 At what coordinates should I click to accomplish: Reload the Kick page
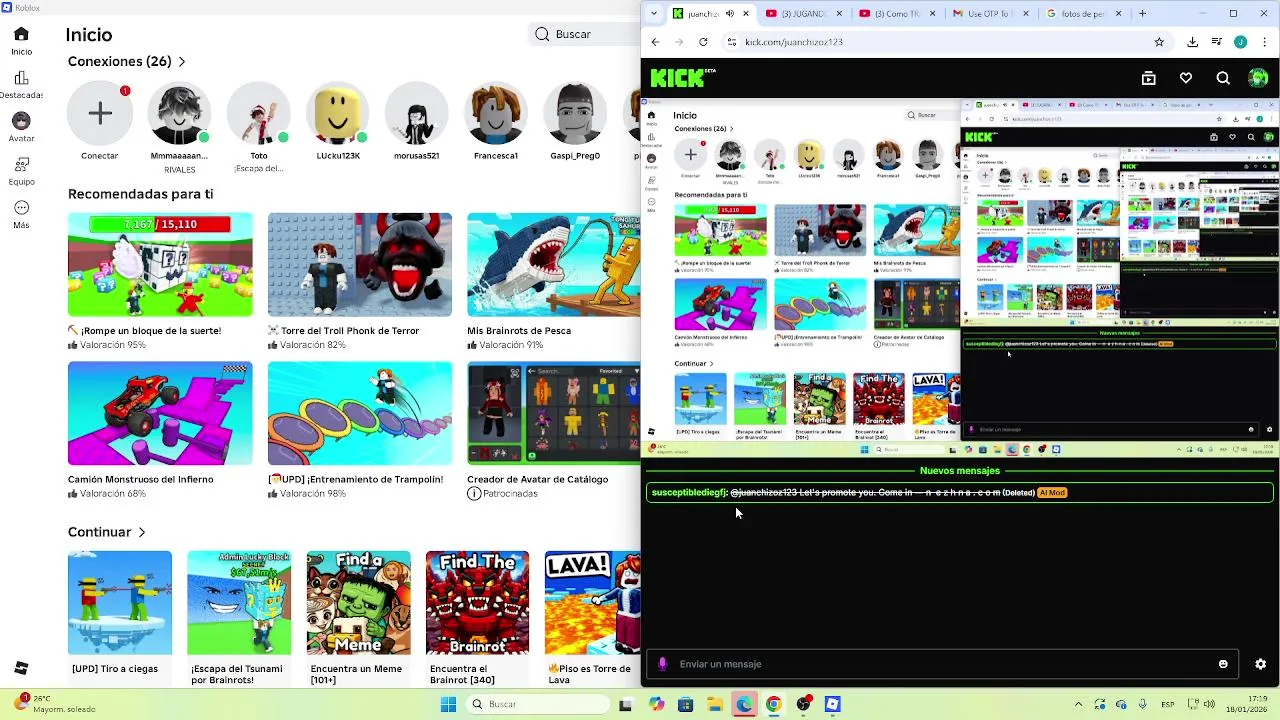coord(703,42)
